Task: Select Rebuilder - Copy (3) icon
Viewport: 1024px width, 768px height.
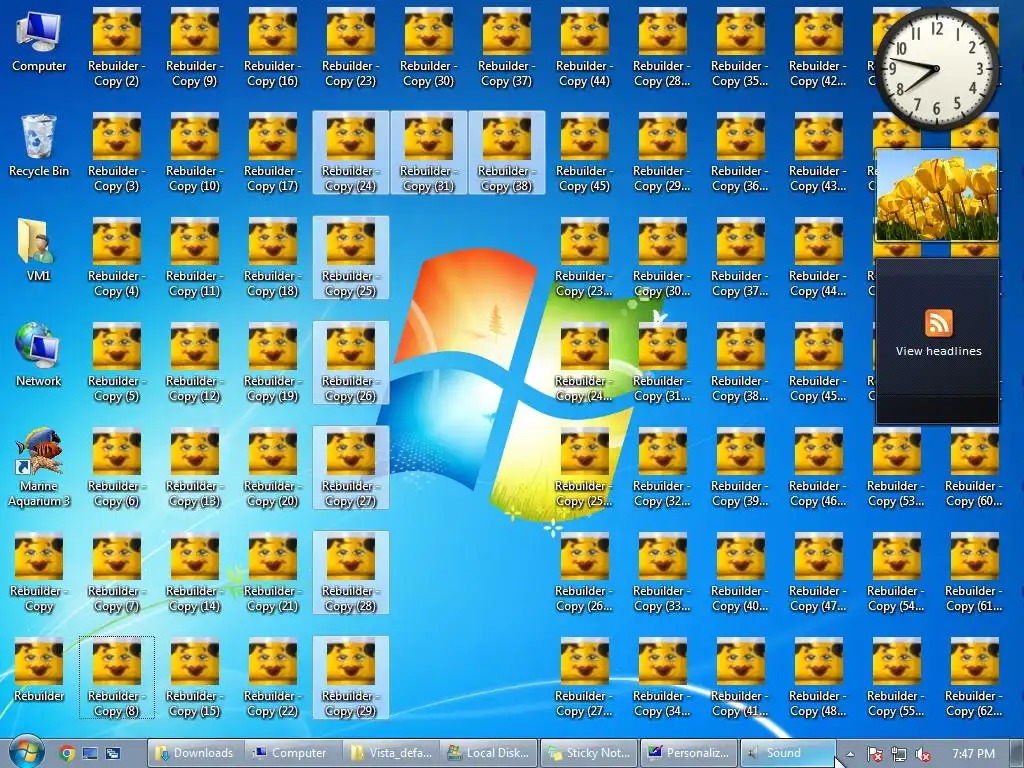Action: click(116, 153)
